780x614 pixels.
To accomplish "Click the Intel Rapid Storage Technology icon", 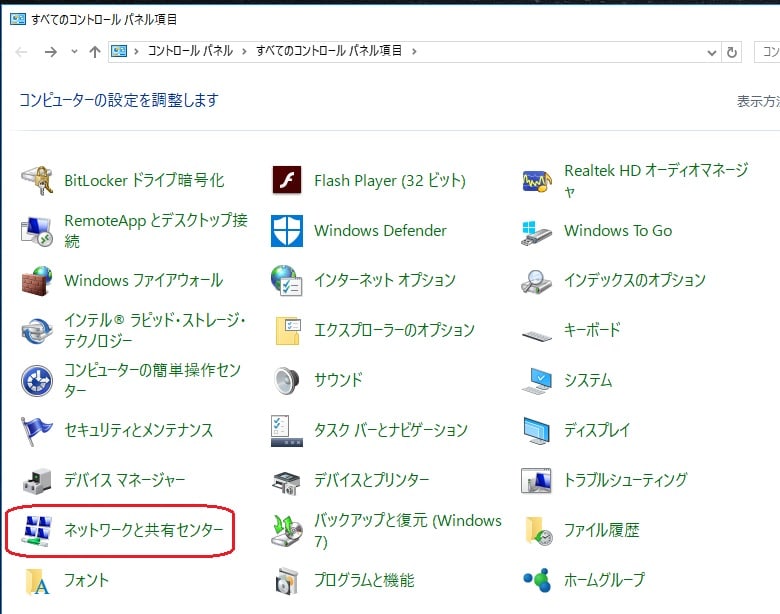I will coord(37,331).
